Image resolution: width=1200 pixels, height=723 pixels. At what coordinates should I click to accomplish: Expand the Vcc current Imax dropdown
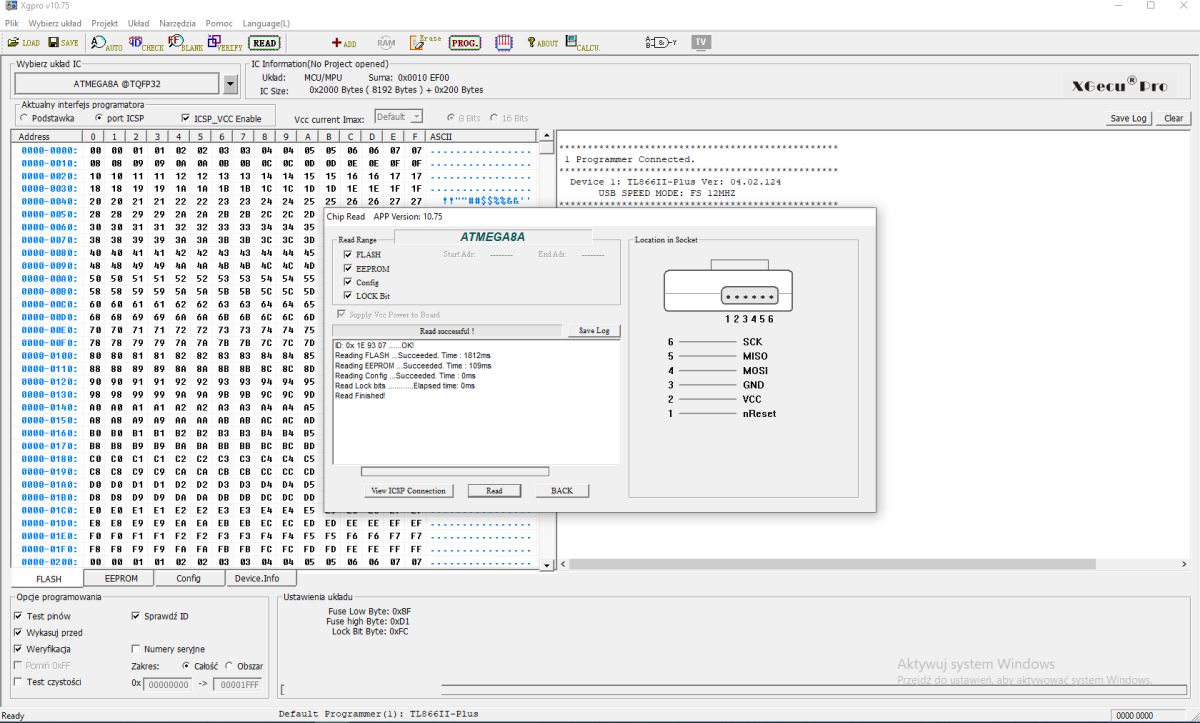point(416,117)
